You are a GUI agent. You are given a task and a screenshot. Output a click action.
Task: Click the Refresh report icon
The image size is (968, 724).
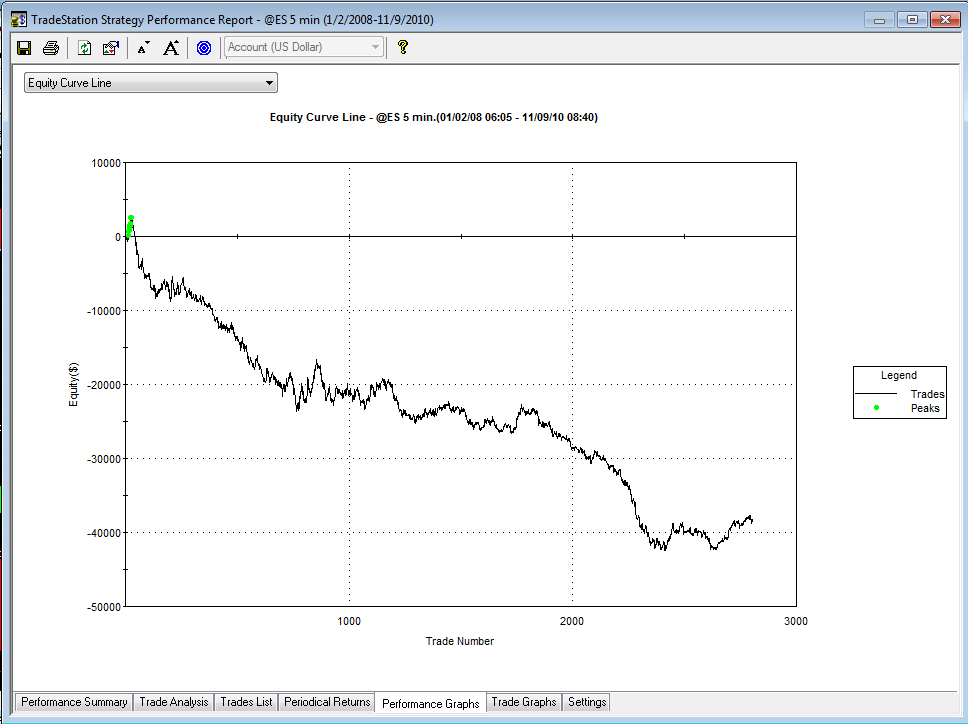point(85,48)
